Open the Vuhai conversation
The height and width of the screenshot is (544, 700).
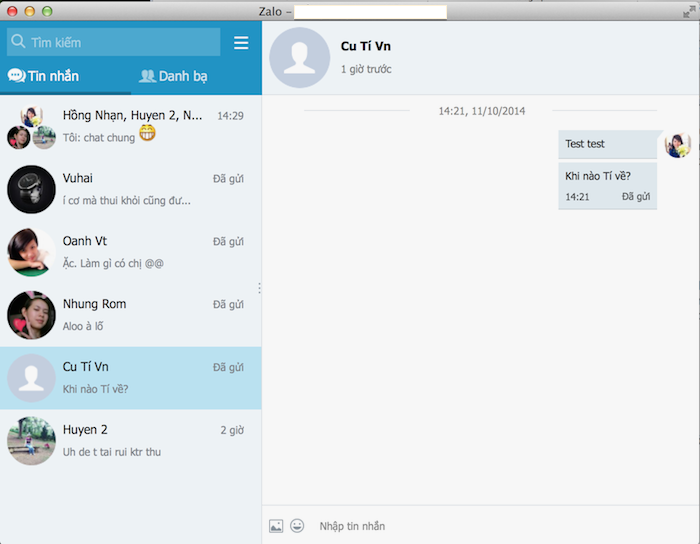[131, 190]
